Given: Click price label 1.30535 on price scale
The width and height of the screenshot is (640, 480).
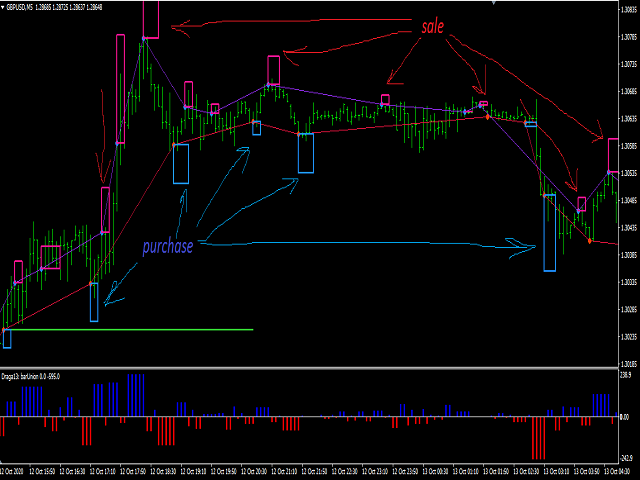Looking at the screenshot, I should pyautogui.click(x=629, y=173).
